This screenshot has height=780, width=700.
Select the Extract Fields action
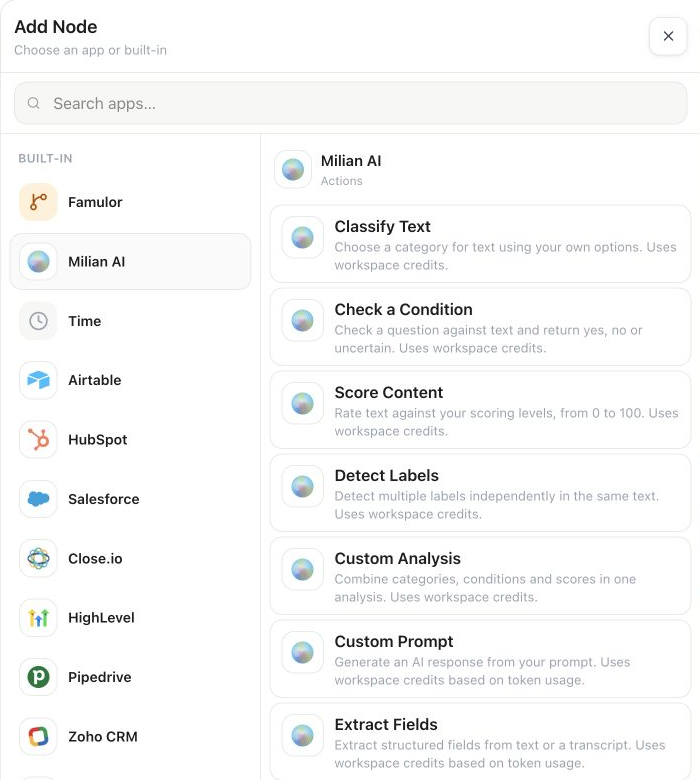[x=480, y=742]
